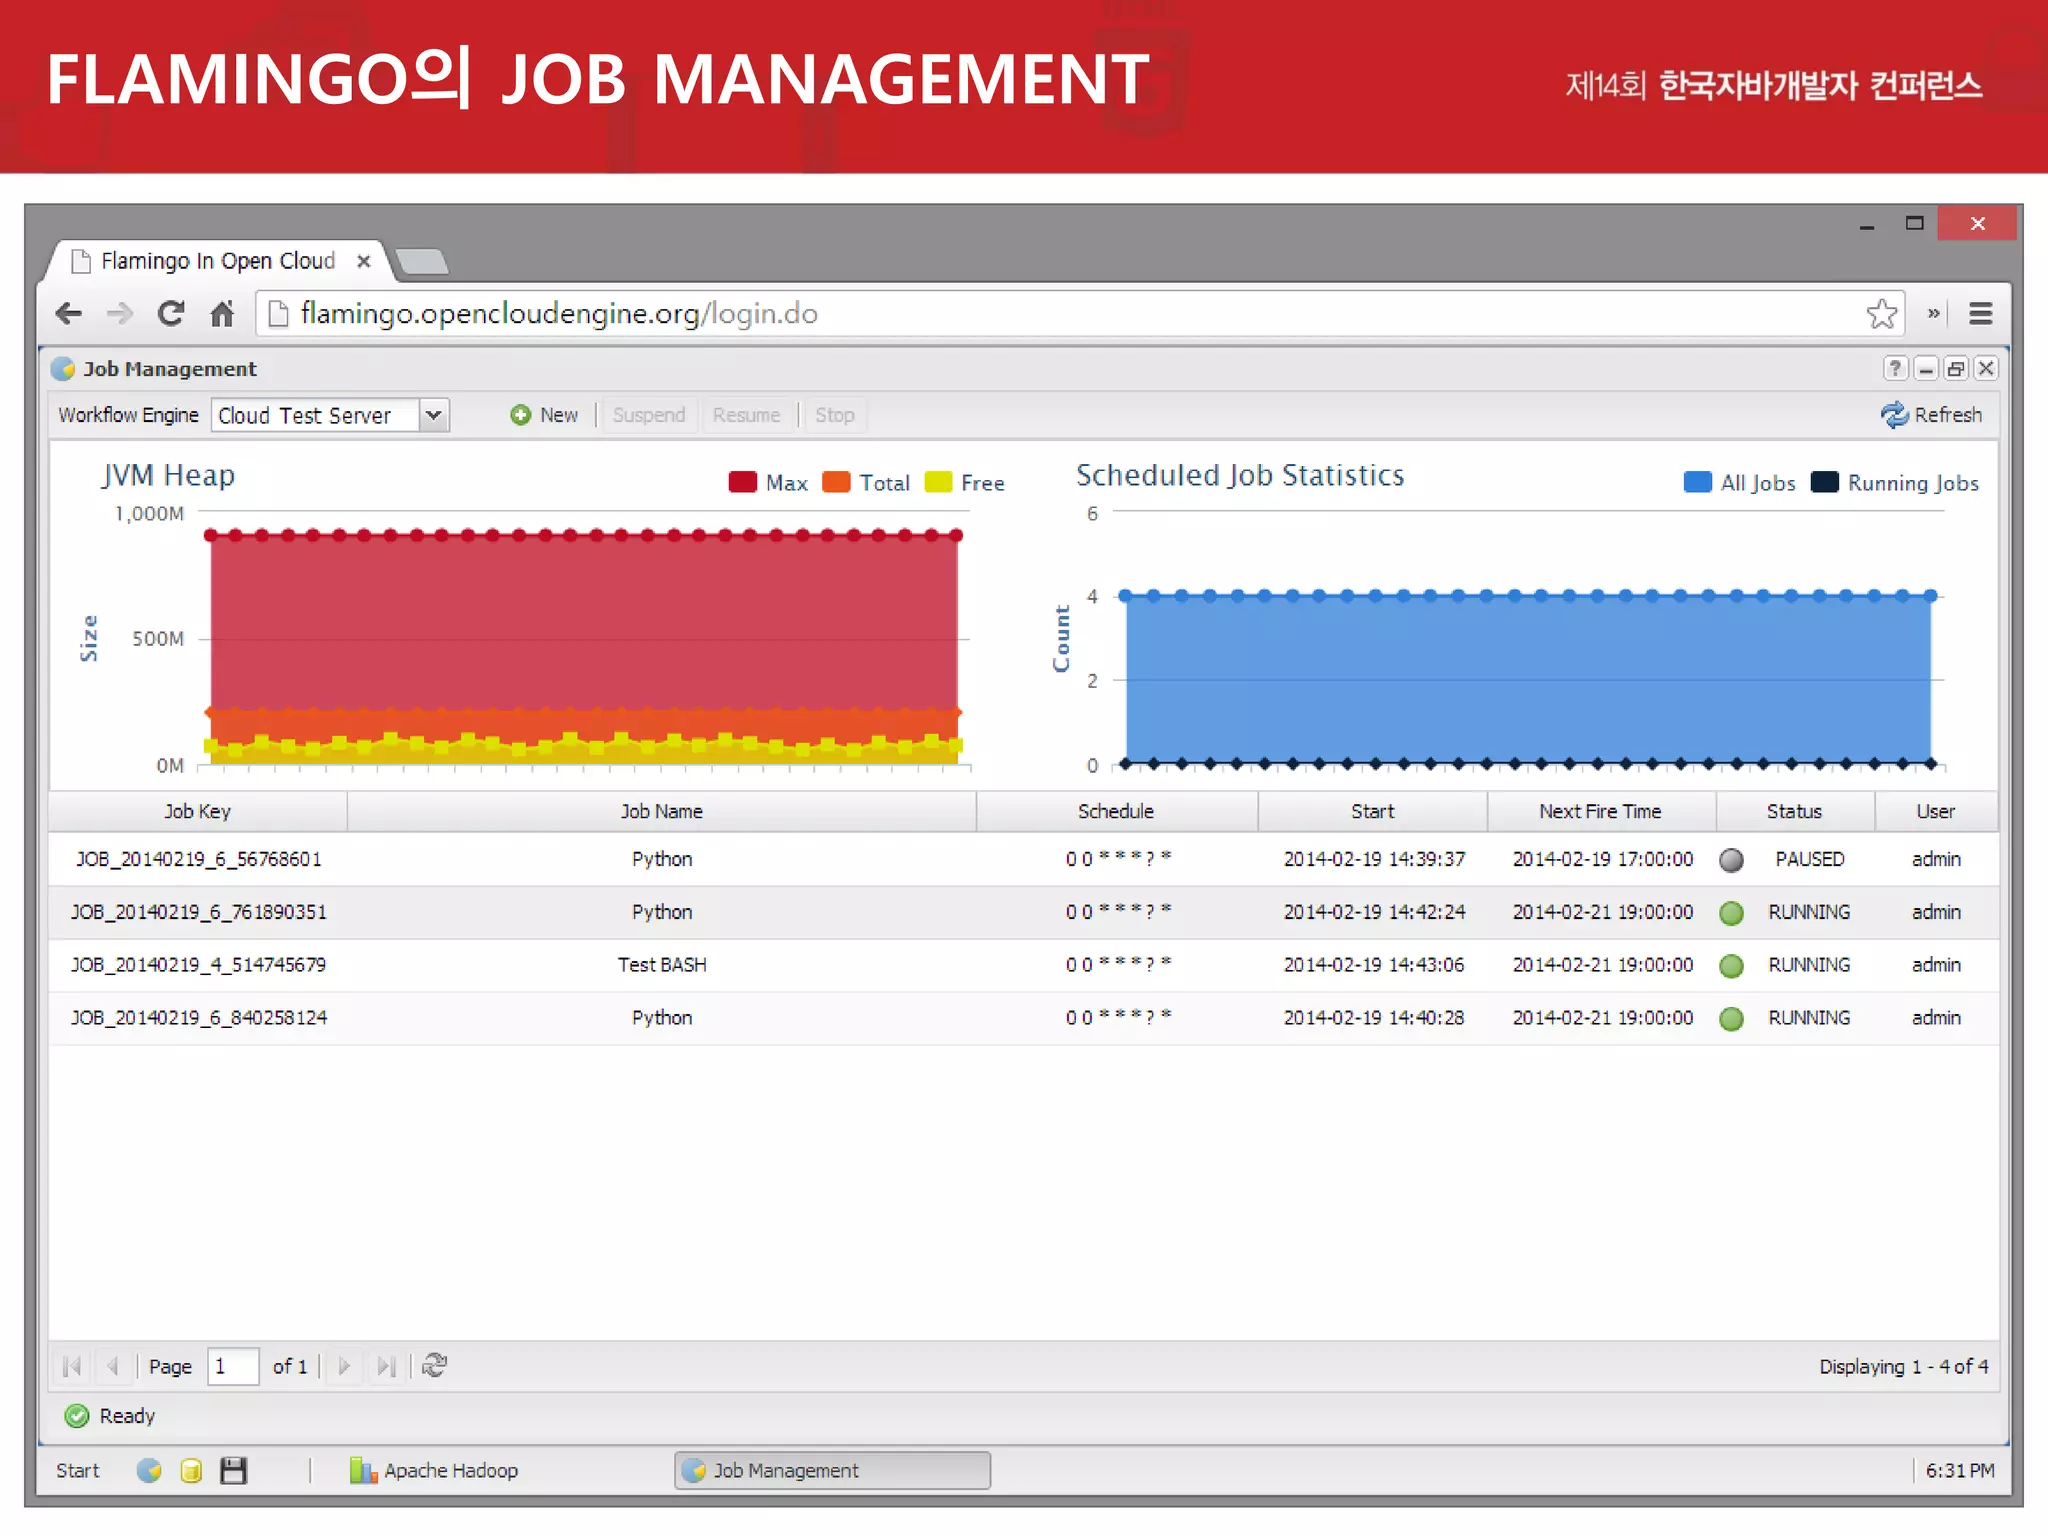Viewport: 2048px width, 1536px height.
Task: Toggle Free series in JVM Heap legend
Action: 965,483
